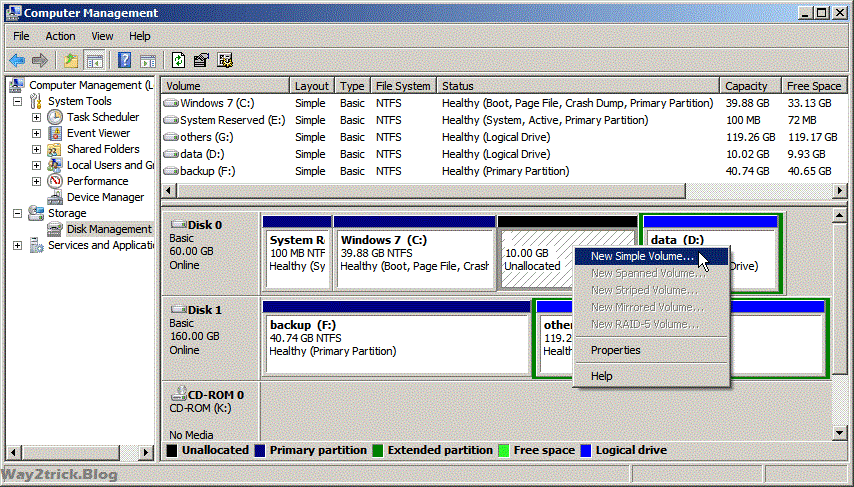Click the Services and Applications icon
This screenshot has height=487, width=854.
(36, 245)
